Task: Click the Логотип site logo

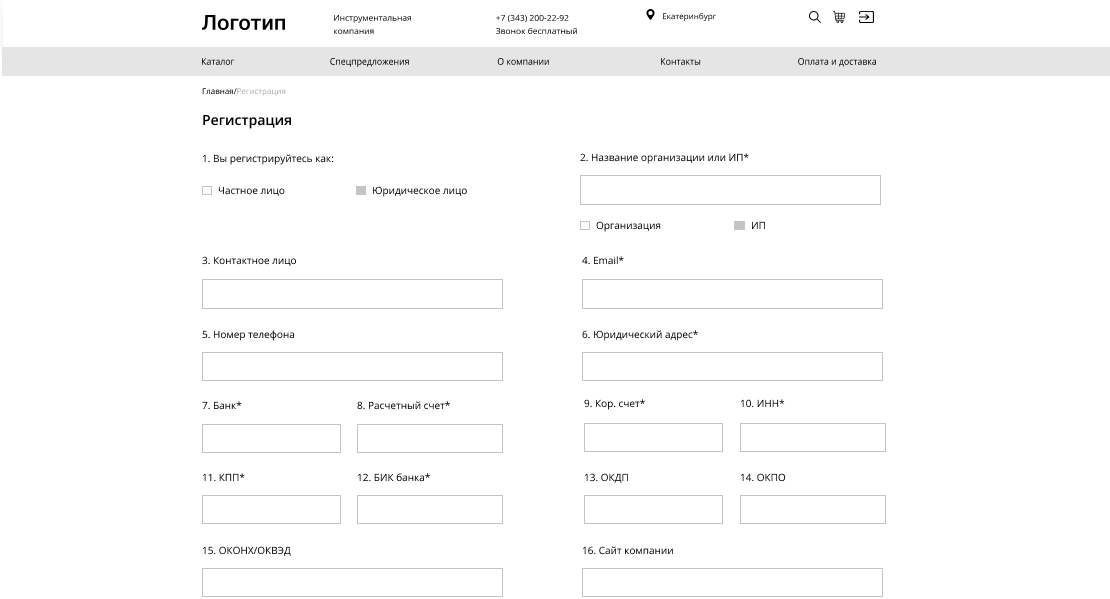Action: (243, 23)
